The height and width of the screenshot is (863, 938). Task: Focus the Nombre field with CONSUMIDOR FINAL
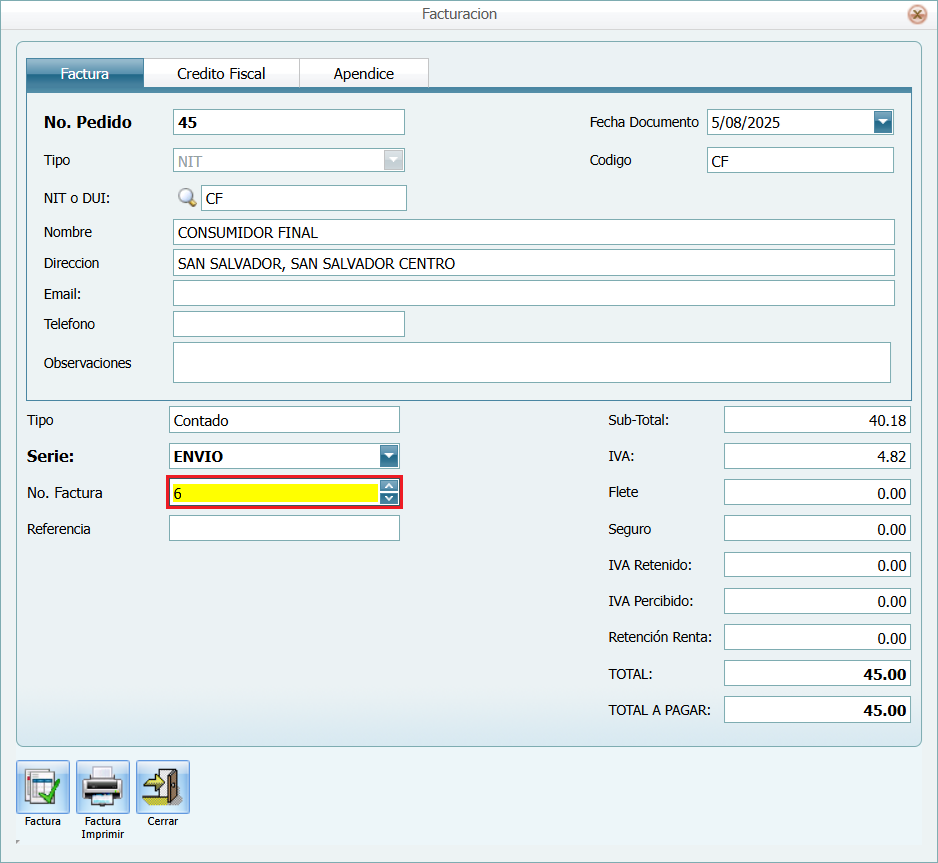point(533,232)
